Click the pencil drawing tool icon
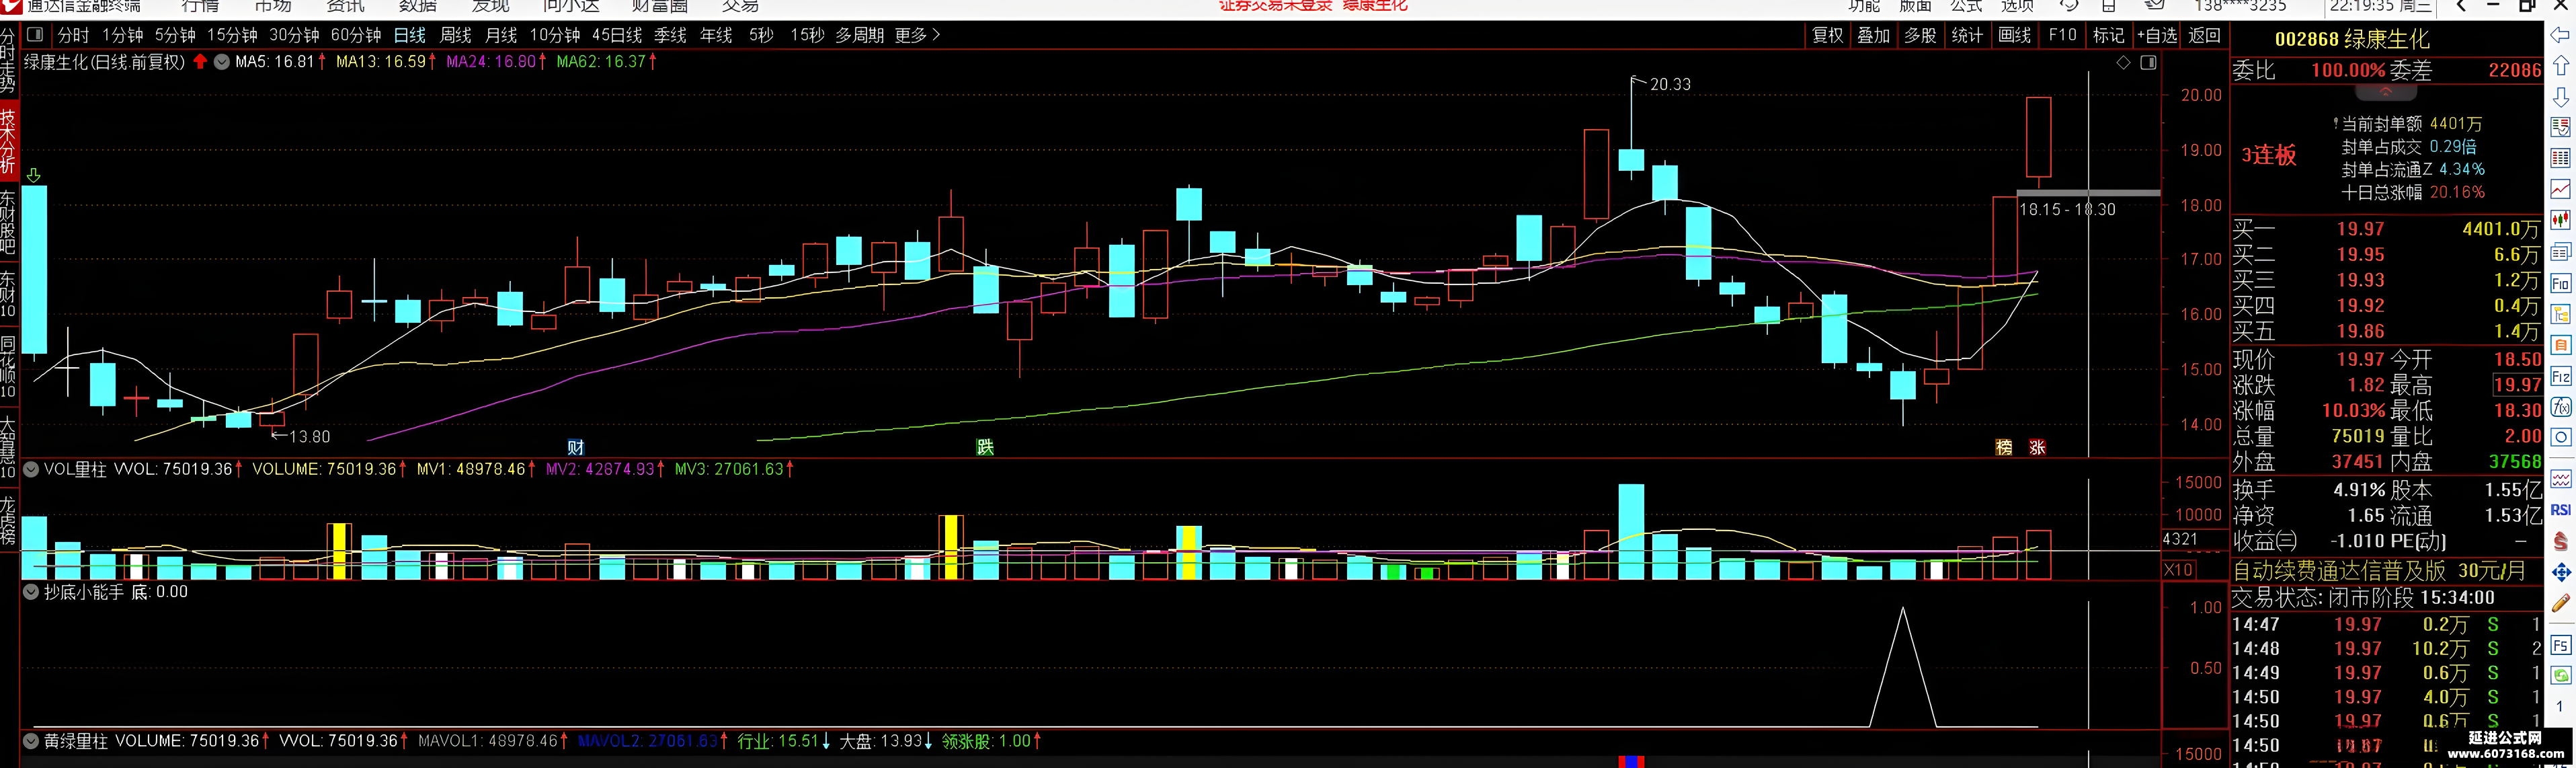The image size is (2576, 768). pyautogui.click(x=2560, y=603)
